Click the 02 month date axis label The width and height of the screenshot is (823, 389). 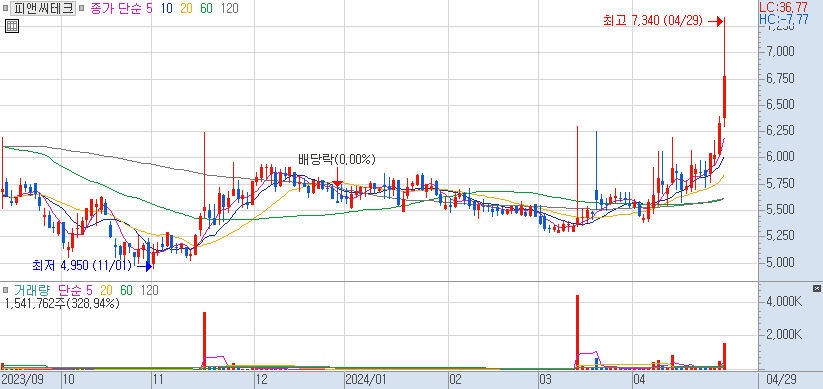click(x=456, y=379)
